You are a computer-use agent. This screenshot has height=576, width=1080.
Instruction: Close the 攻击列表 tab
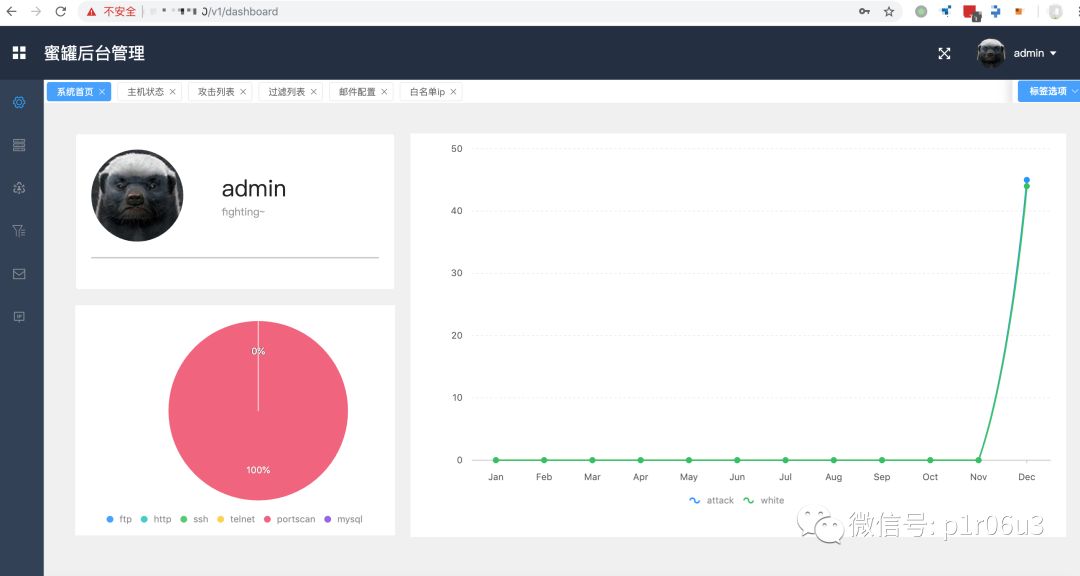tap(243, 92)
